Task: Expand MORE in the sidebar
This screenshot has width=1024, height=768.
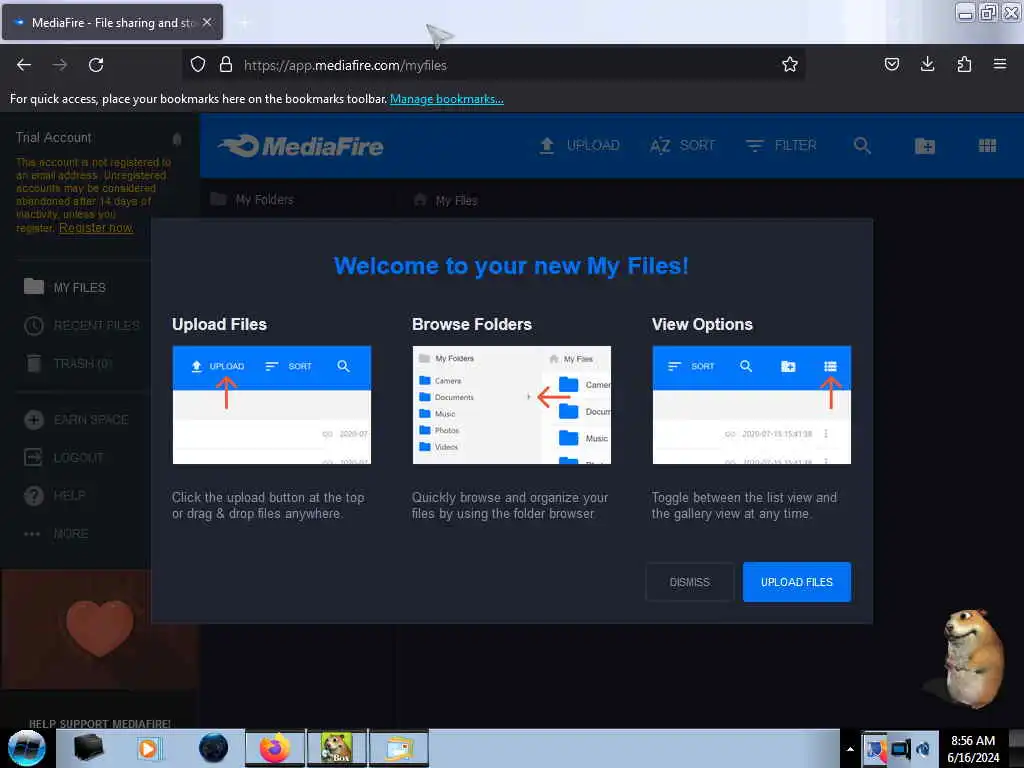Action: (56, 534)
